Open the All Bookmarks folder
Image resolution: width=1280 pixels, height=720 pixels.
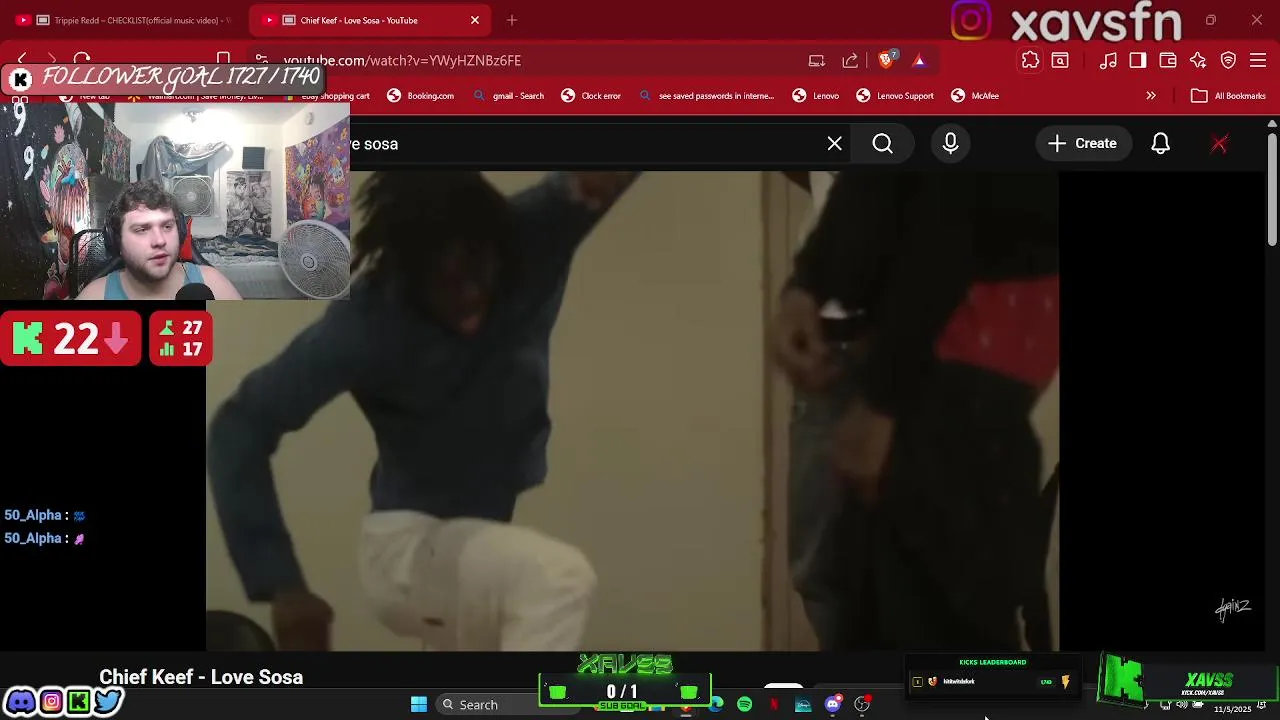[x=1229, y=96]
